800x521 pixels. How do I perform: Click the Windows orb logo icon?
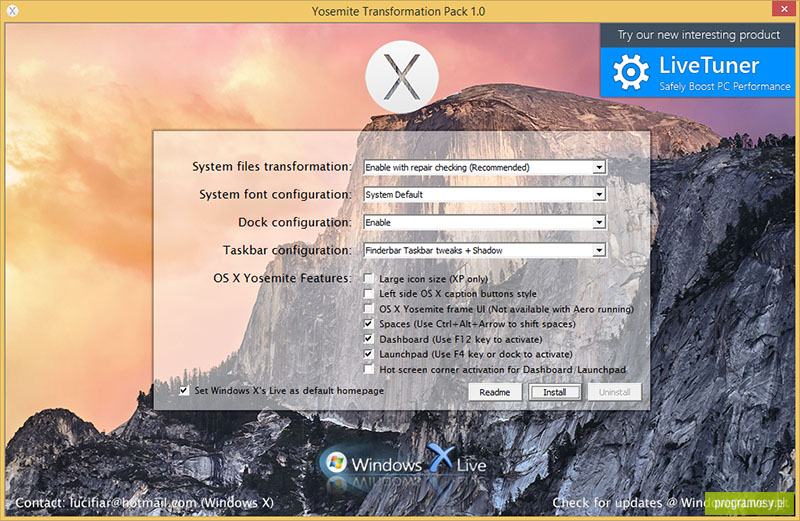(x=336, y=462)
